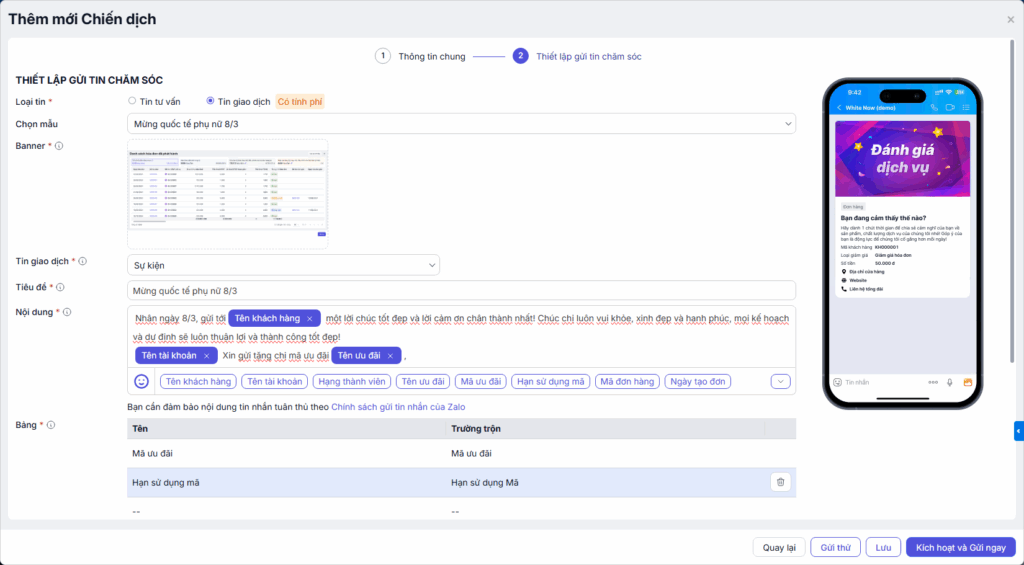This screenshot has width=1024, height=565.
Task: Open the Chọn mẫu template dropdown
Action: pyautogui.click(x=462, y=124)
